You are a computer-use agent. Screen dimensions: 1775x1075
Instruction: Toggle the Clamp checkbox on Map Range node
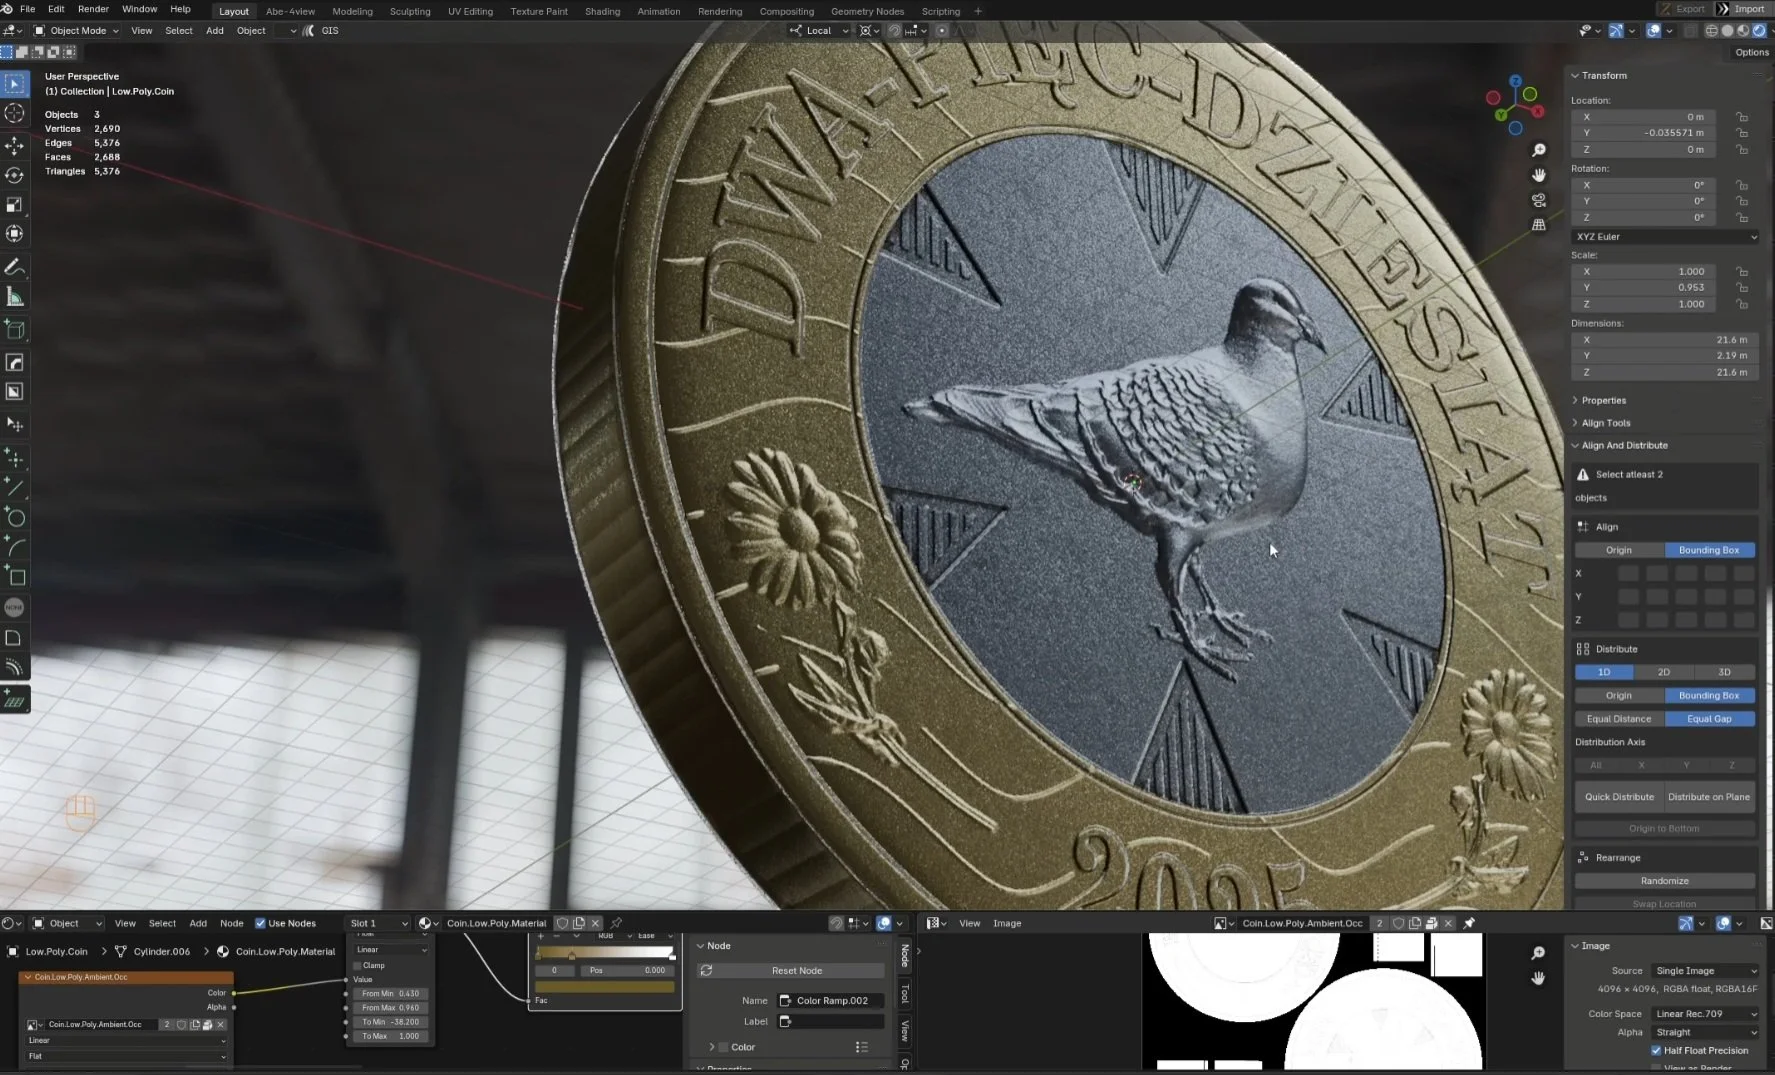coord(358,965)
